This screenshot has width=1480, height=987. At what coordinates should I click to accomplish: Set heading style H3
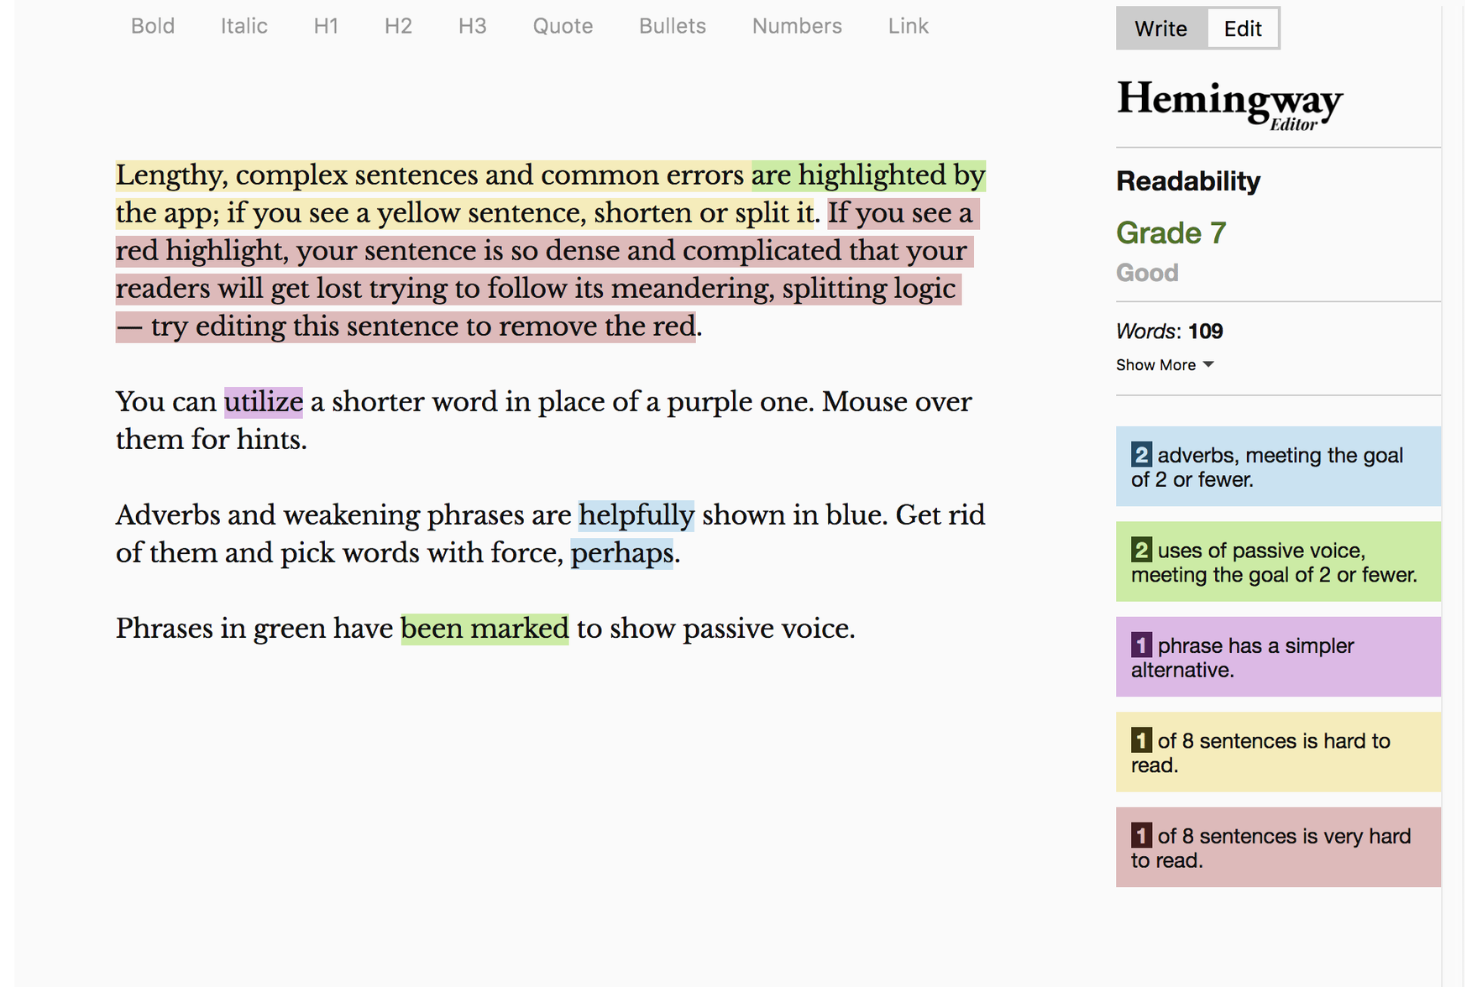click(x=472, y=26)
